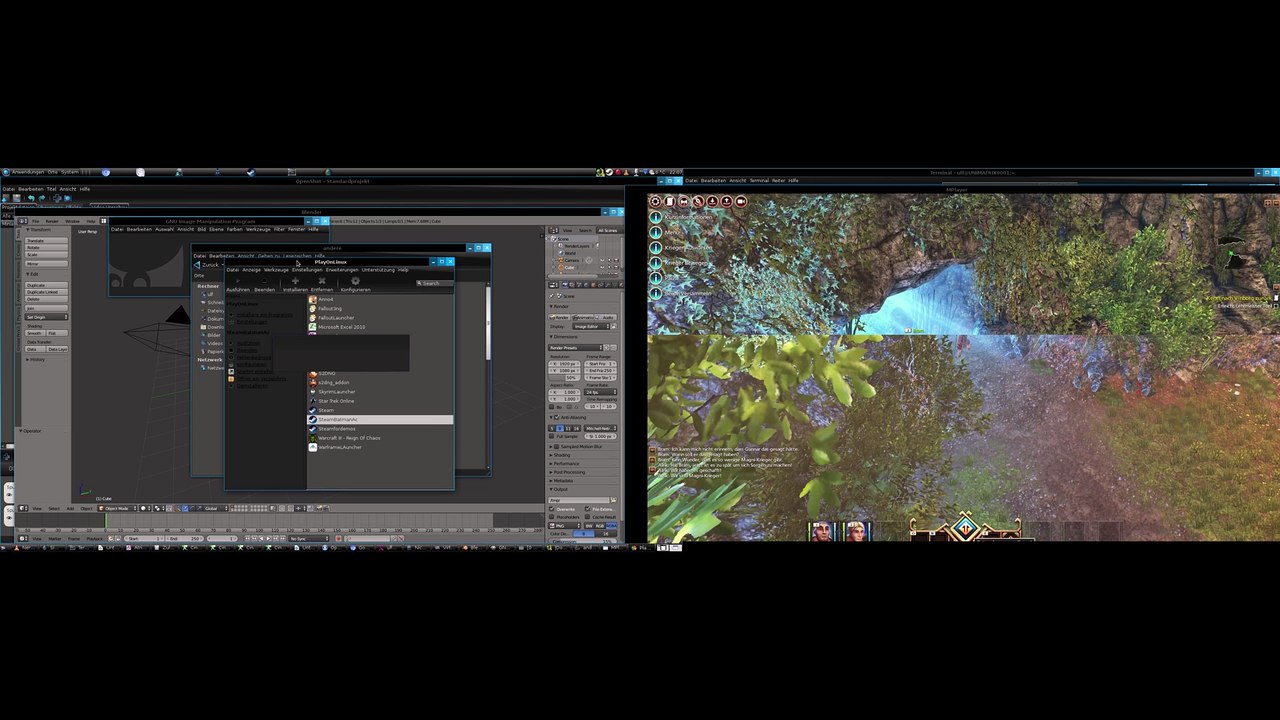Click the undo arrow in OpenShot toolbar

[31, 198]
